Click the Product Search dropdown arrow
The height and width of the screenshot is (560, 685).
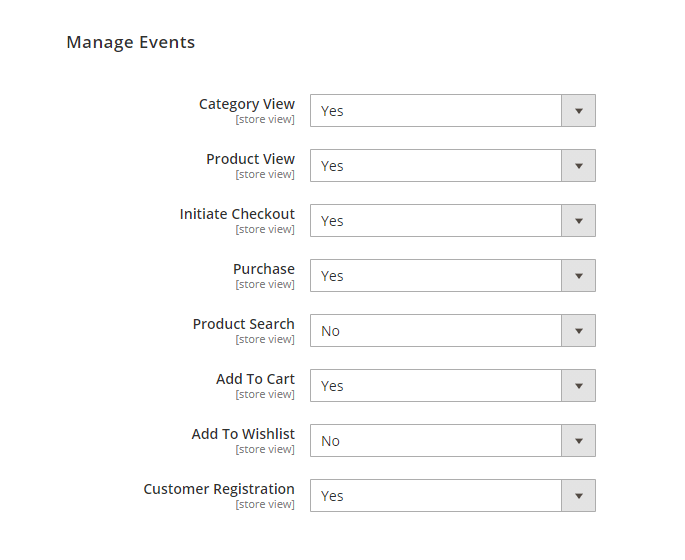tap(578, 331)
